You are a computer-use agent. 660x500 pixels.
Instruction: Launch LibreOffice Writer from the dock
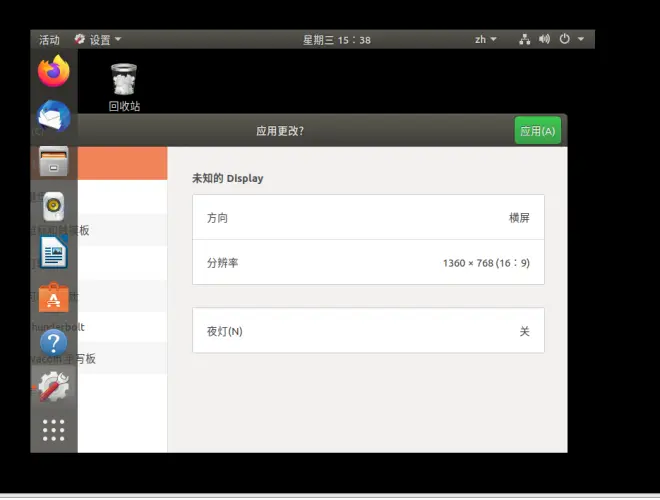[53, 252]
